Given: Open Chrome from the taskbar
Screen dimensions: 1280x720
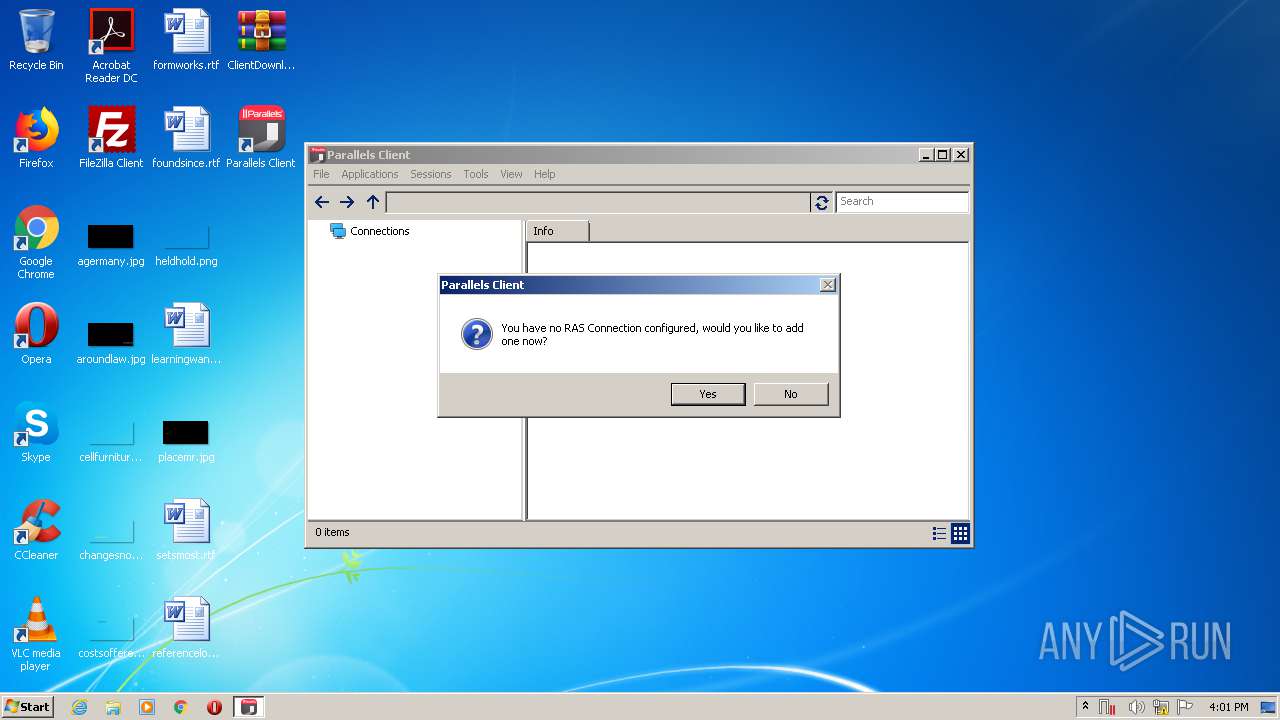Looking at the screenshot, I should pos(181,707).
